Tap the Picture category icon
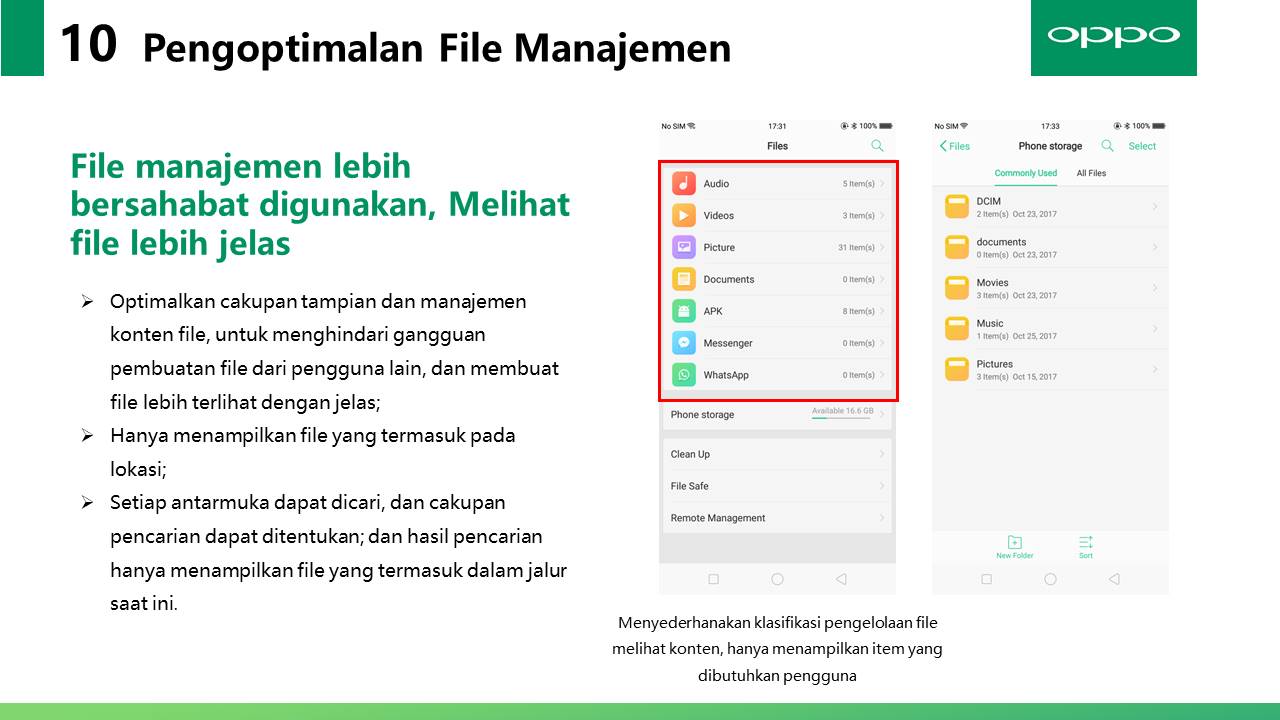1280x720 pixels. click(x=684, y=247)
